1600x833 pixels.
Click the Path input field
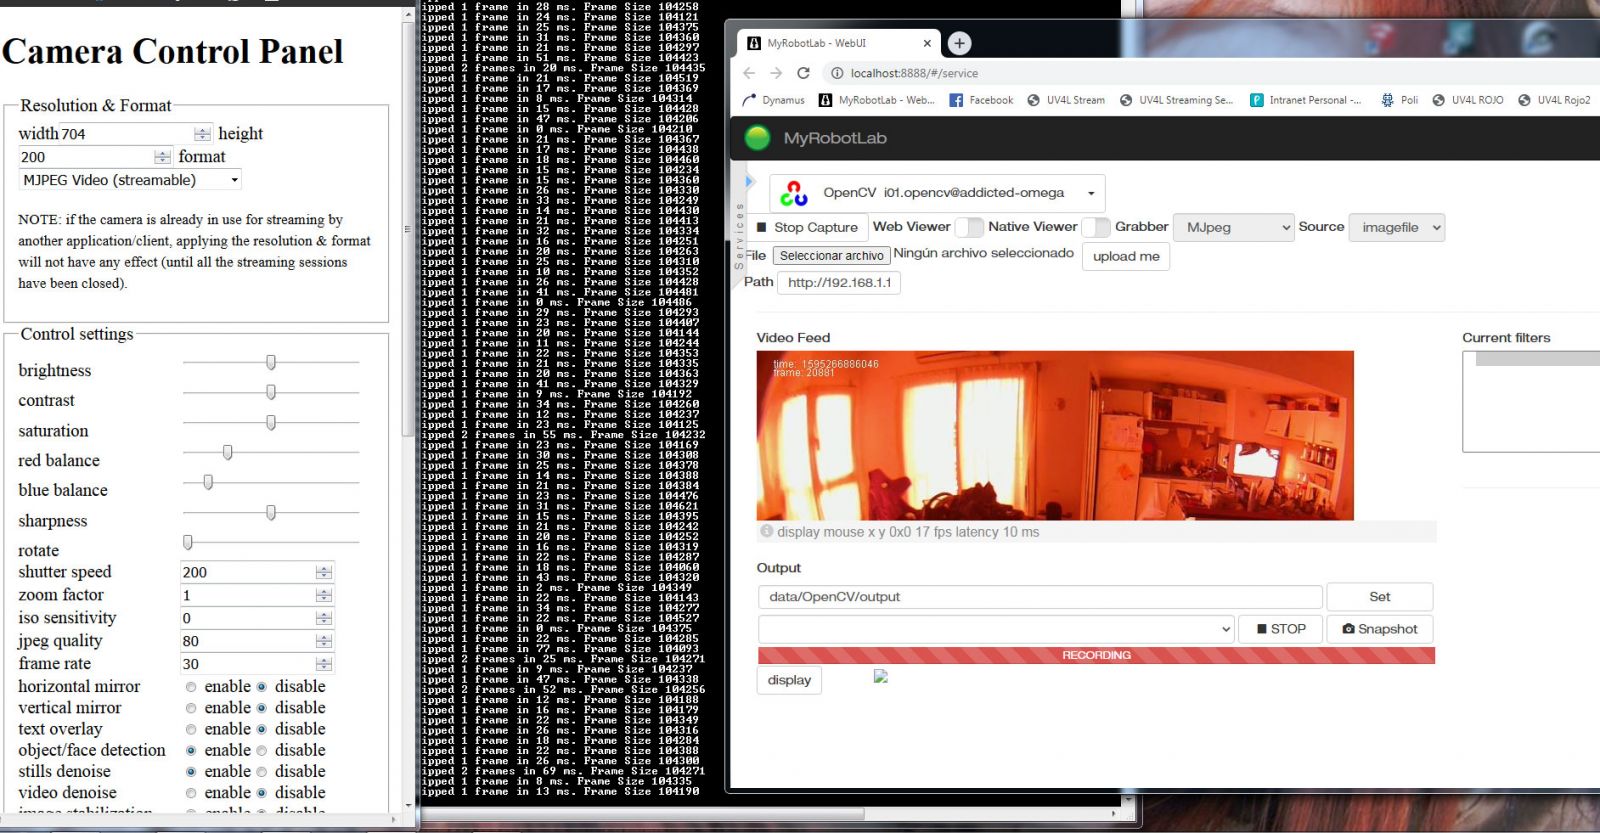tap(839, 283)
